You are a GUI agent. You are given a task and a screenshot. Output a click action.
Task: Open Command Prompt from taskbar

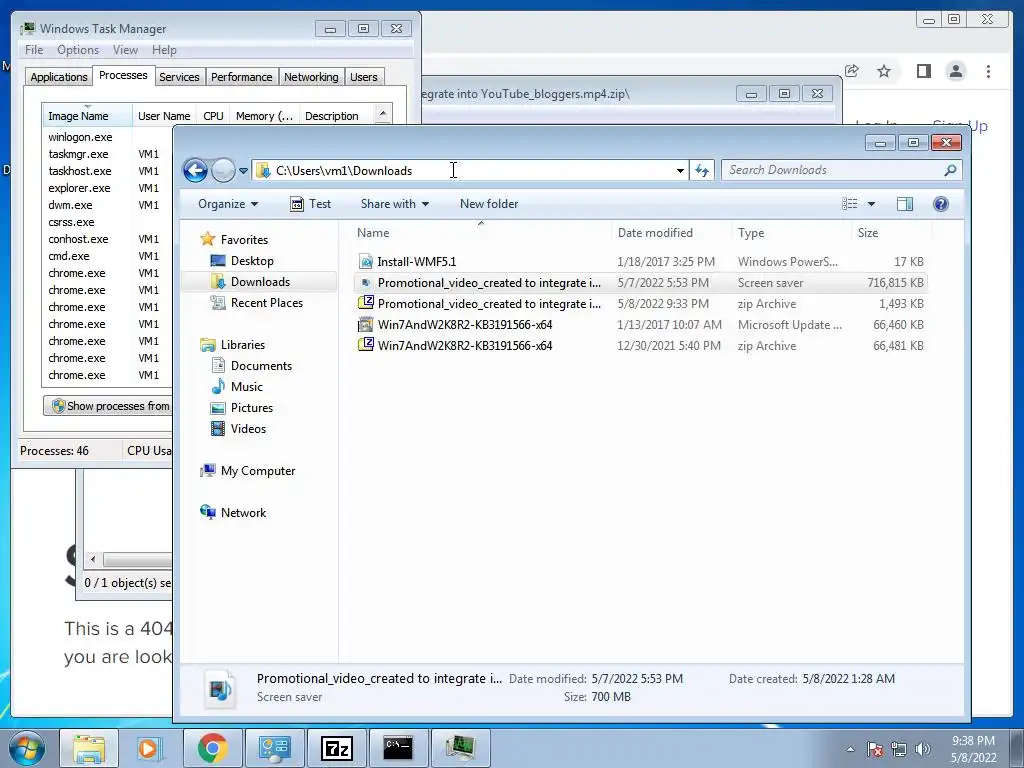point(398,748)
